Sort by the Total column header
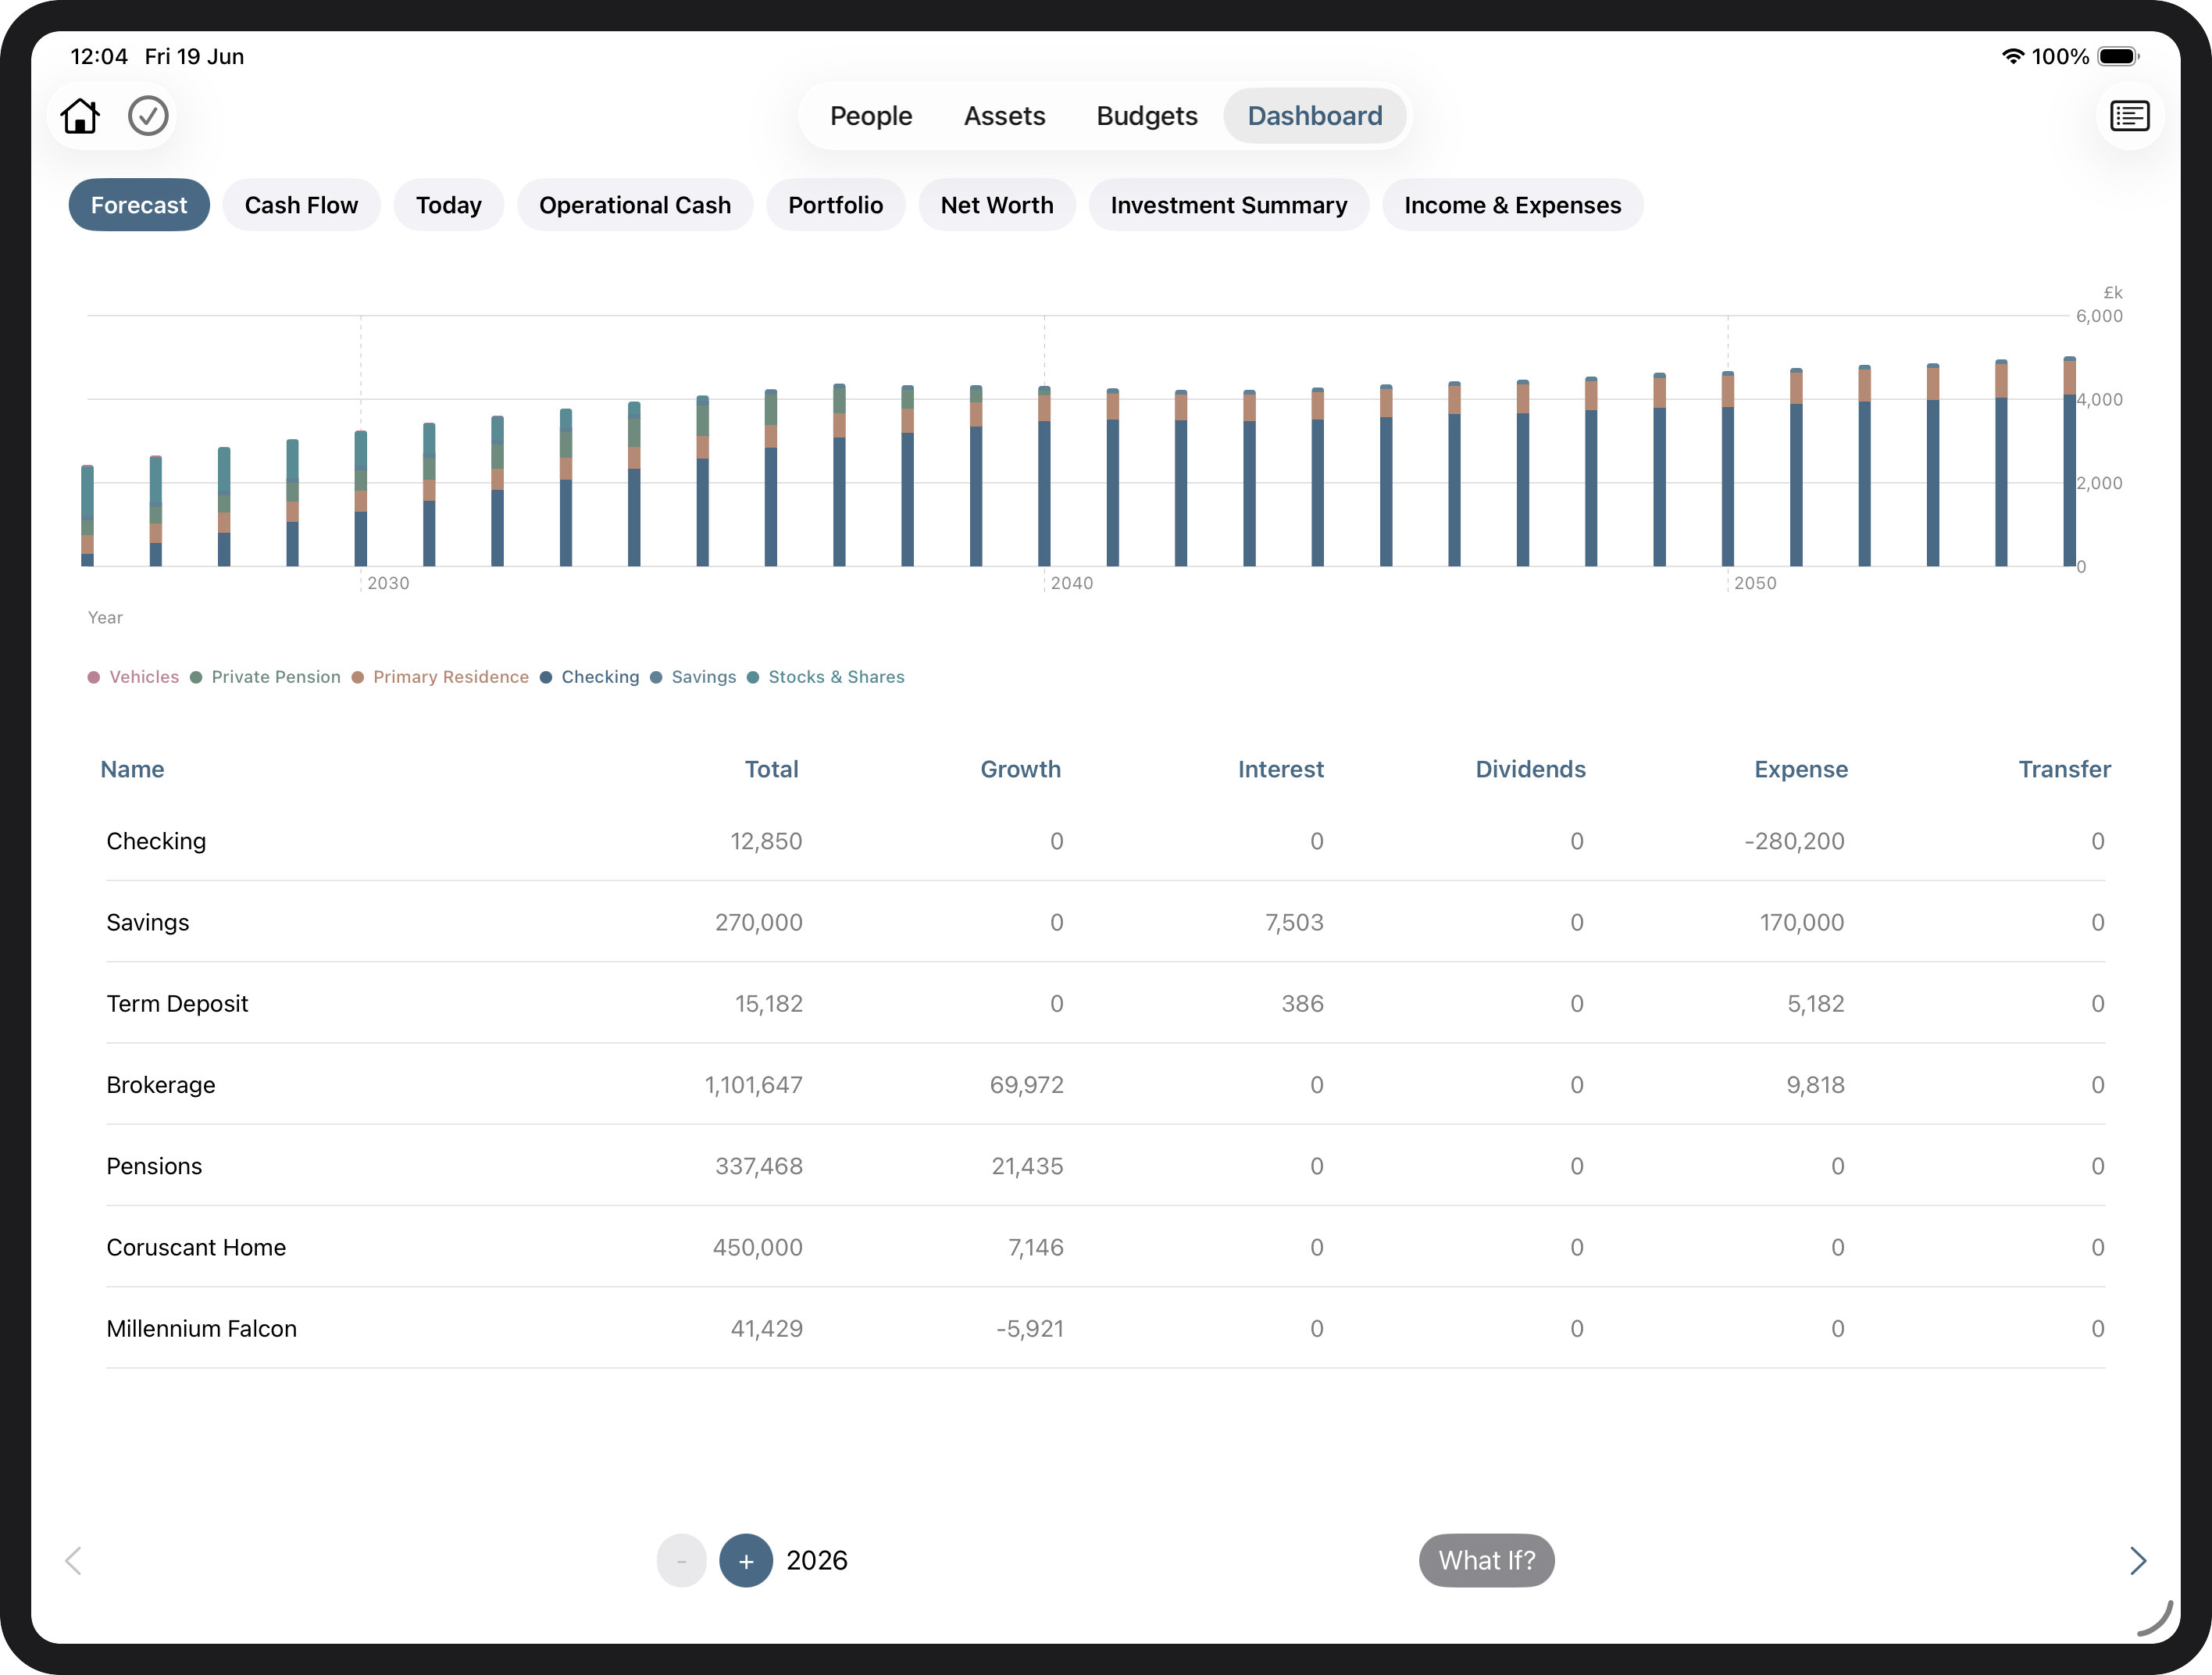The width and height of the screenshot is (2212, 1675). click(771, 769)
